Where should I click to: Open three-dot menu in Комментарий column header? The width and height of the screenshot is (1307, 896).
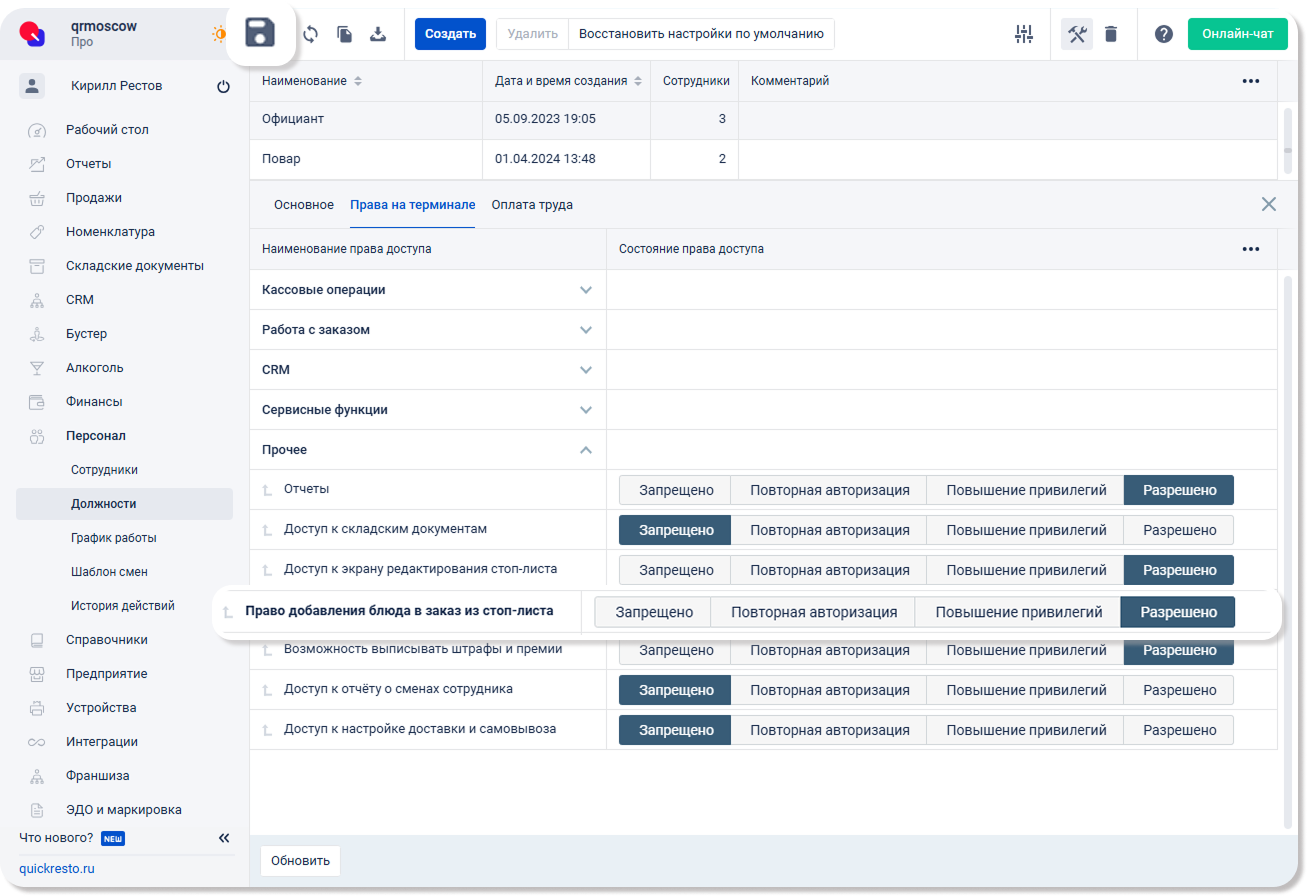coord(1251,81)
